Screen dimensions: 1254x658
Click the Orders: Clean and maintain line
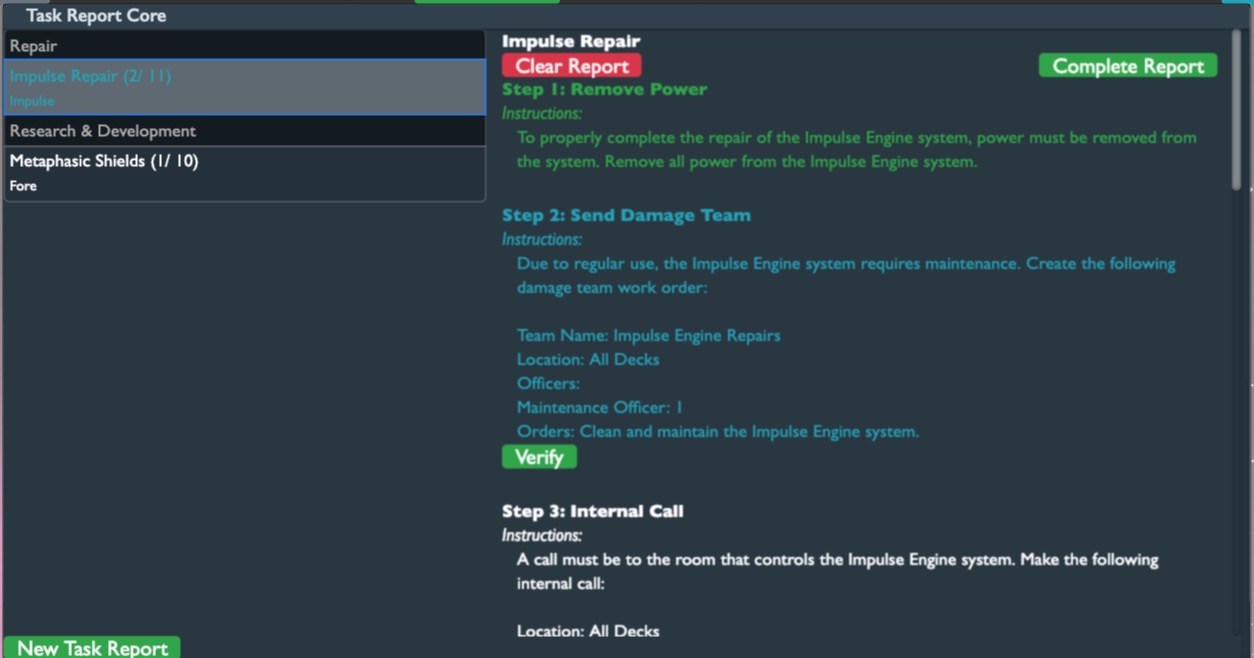717,431
